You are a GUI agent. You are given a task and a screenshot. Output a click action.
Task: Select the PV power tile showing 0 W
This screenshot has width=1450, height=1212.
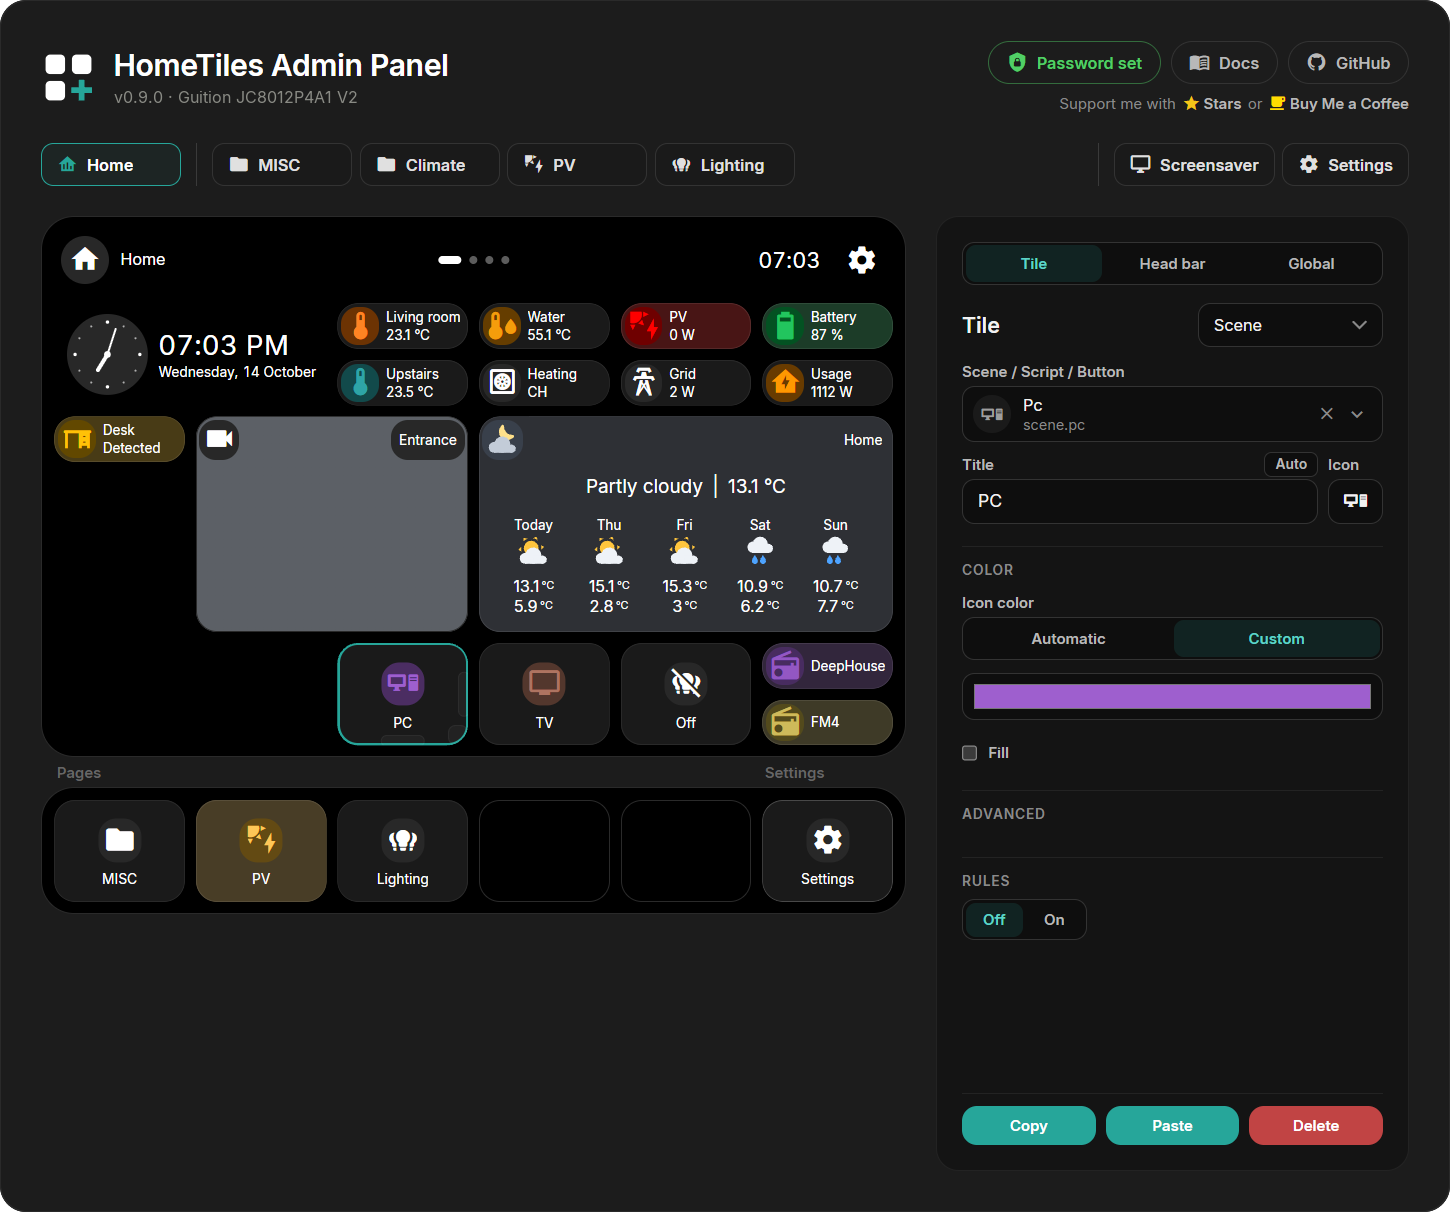pos(686,326)
